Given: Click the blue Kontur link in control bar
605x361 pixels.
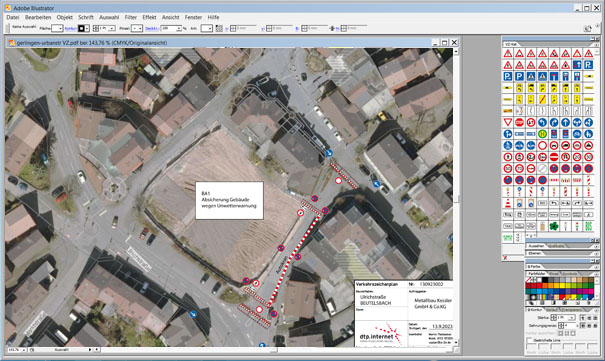Looking at the screenshot, I should coord(71,28).
